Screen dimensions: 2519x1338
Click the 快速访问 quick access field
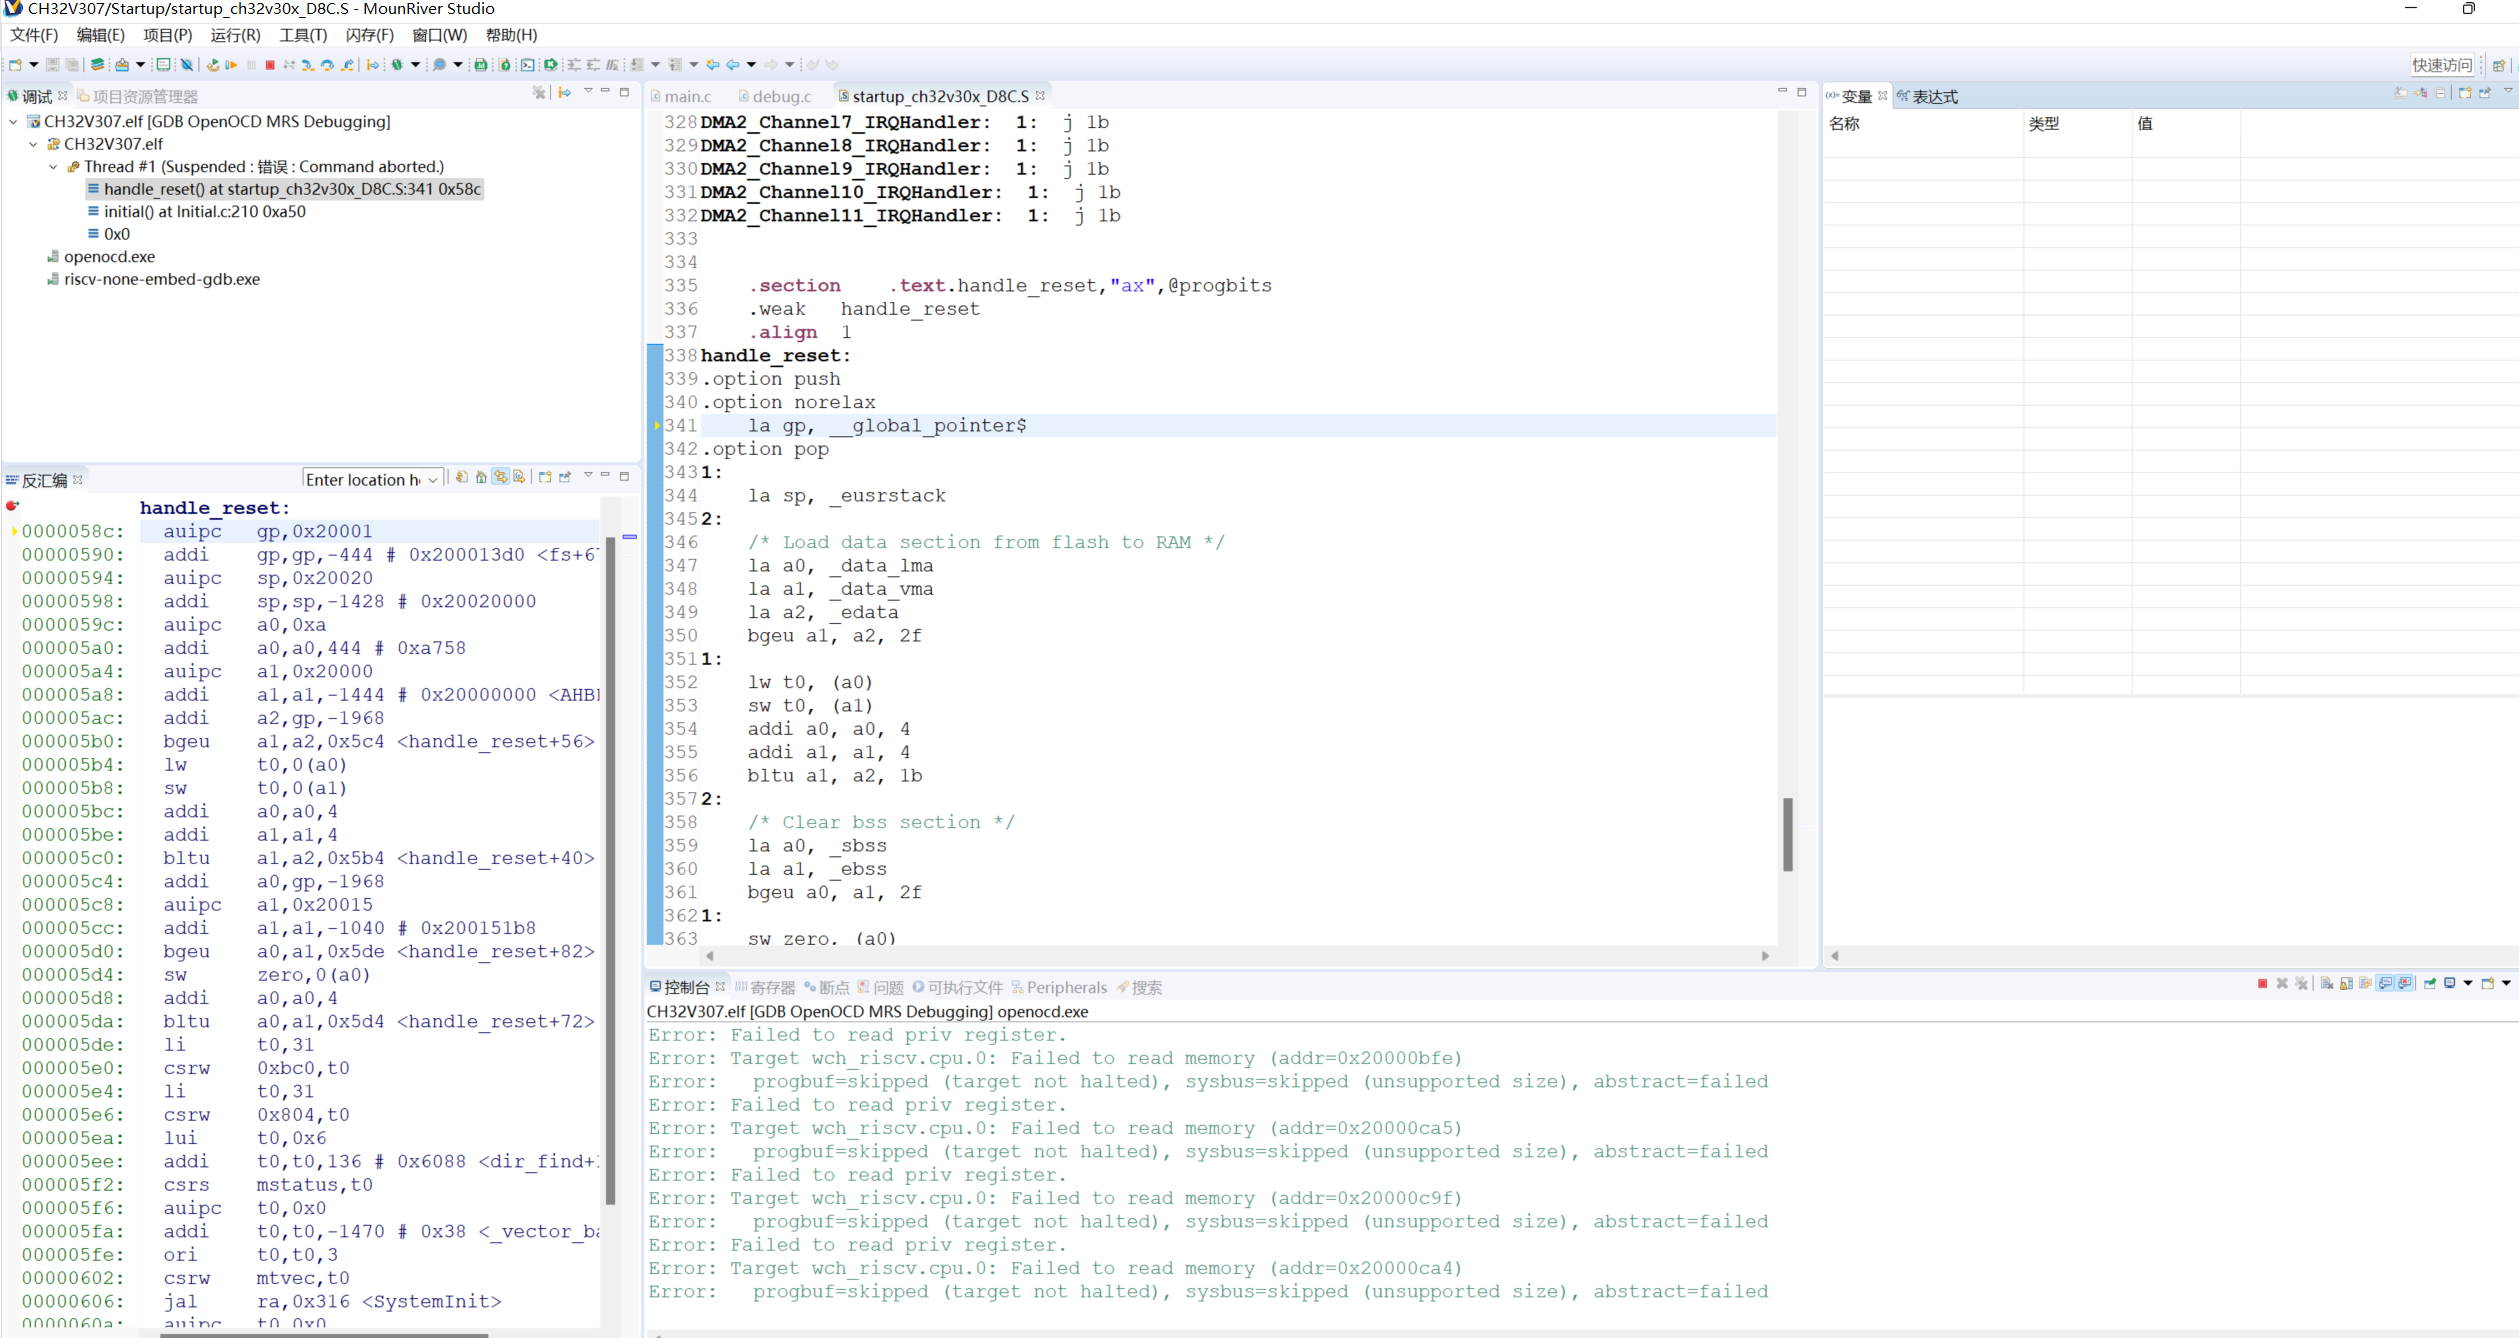point(2441,65)
